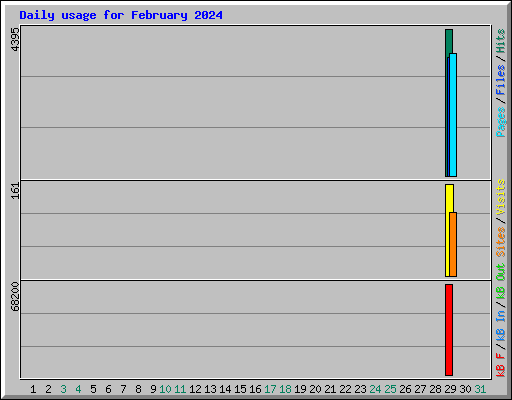Click the 'Hits' legend label
Viewport: 512px width, 400px height.
point(500,41)
